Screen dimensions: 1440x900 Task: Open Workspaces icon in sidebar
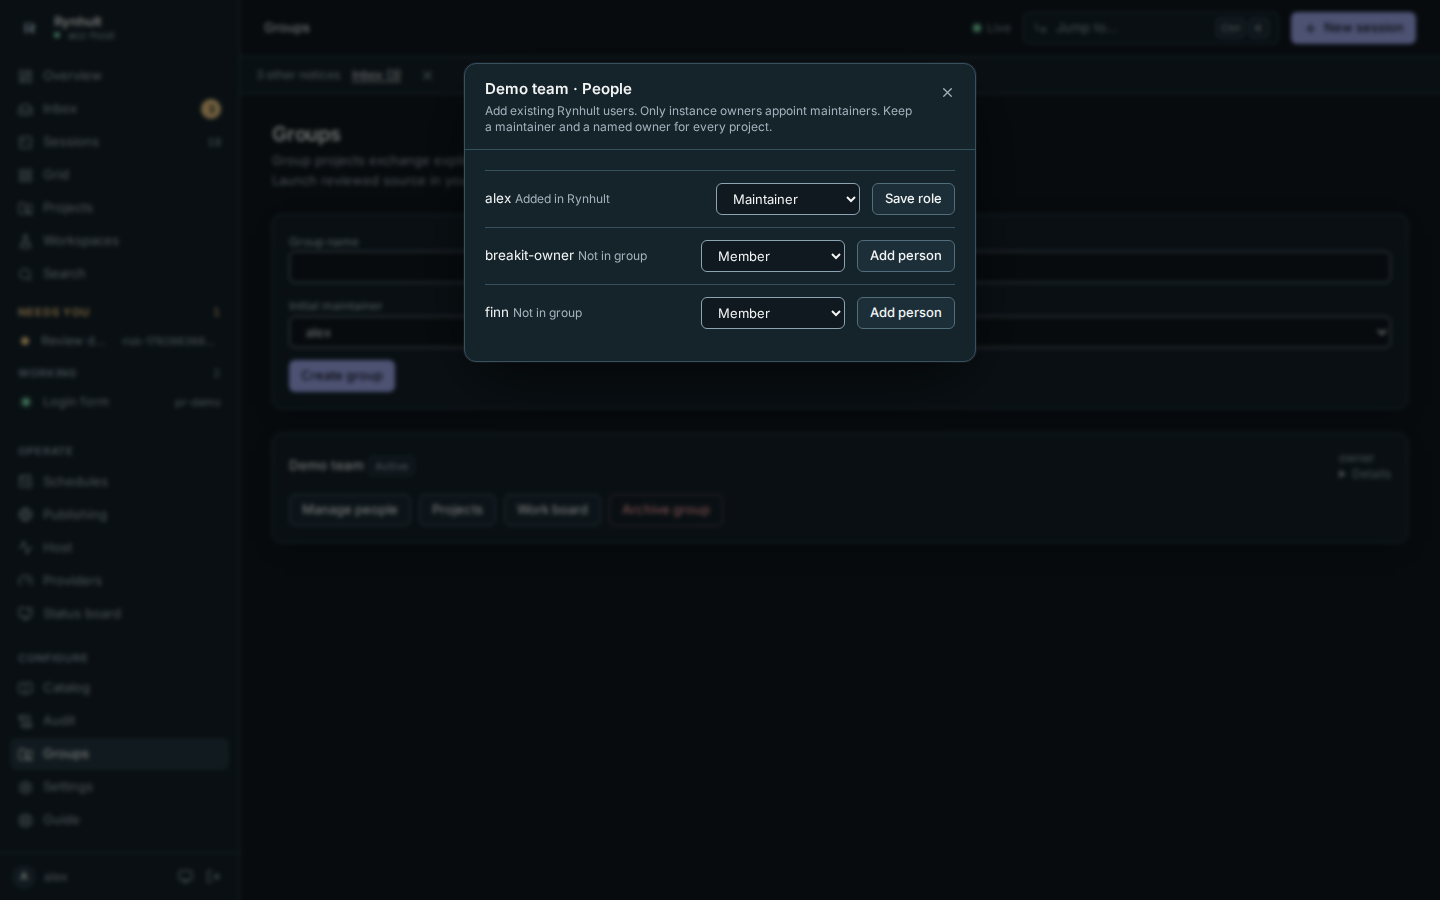click(x=26, y=241)
